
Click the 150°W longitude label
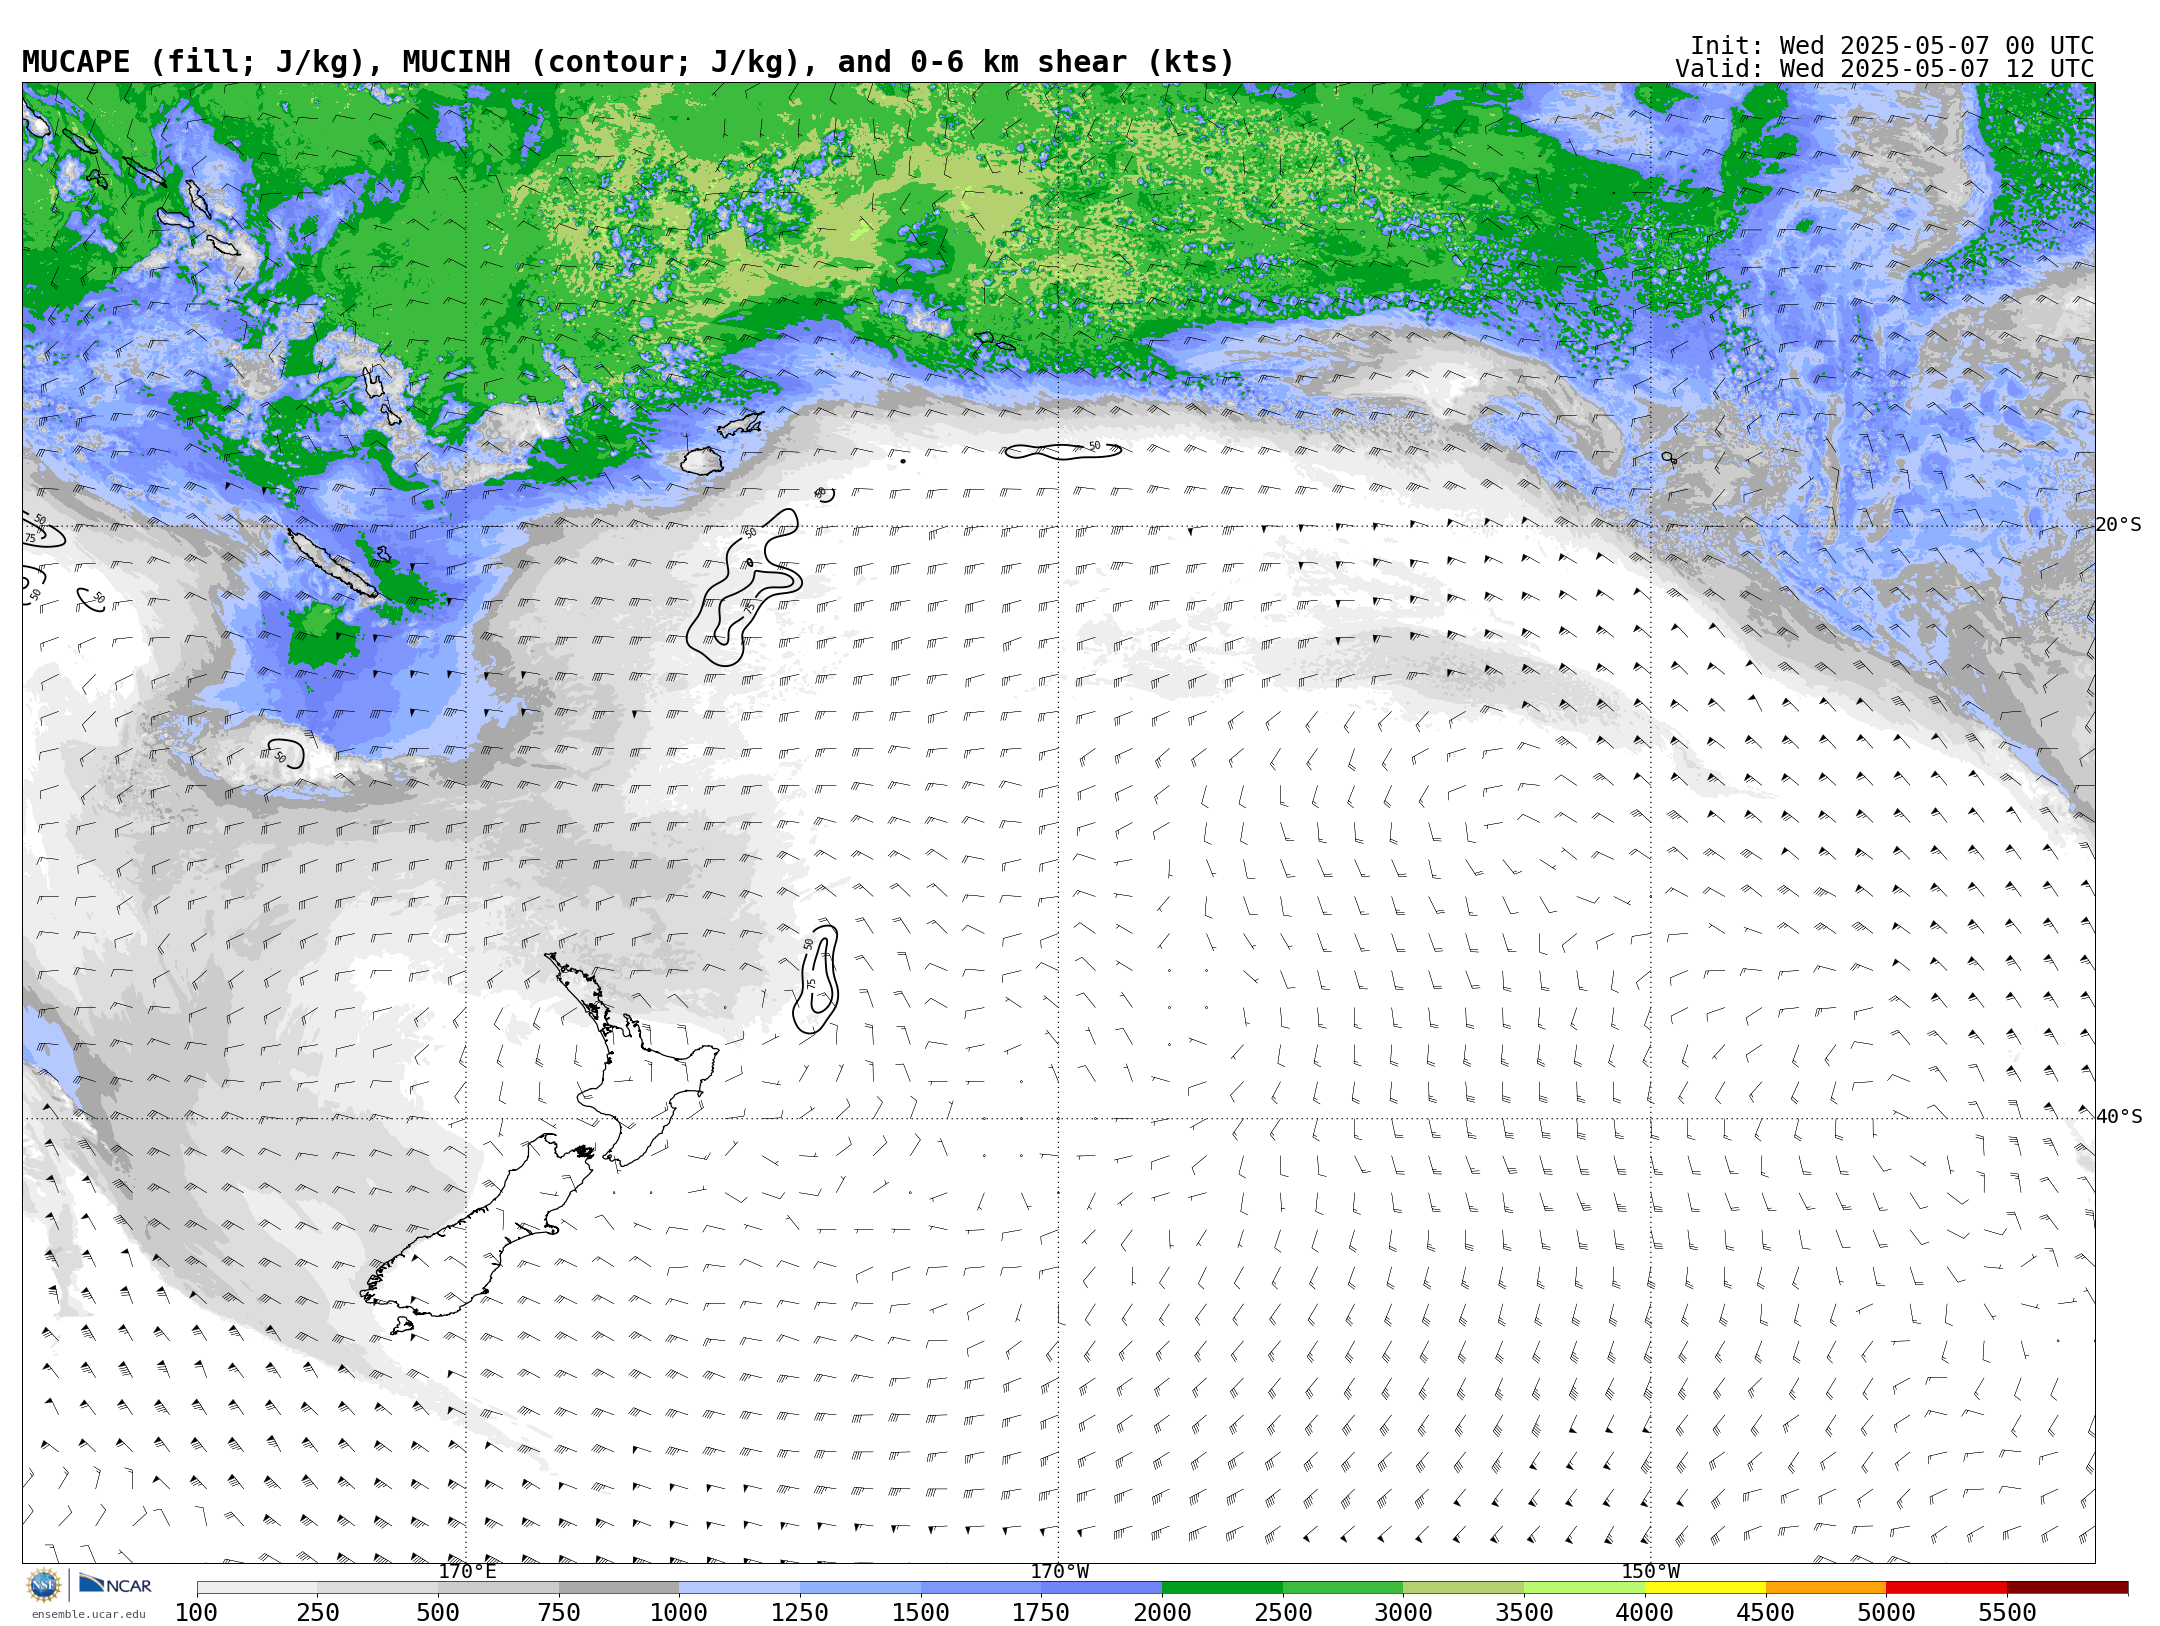(x=1650, y=1572)
